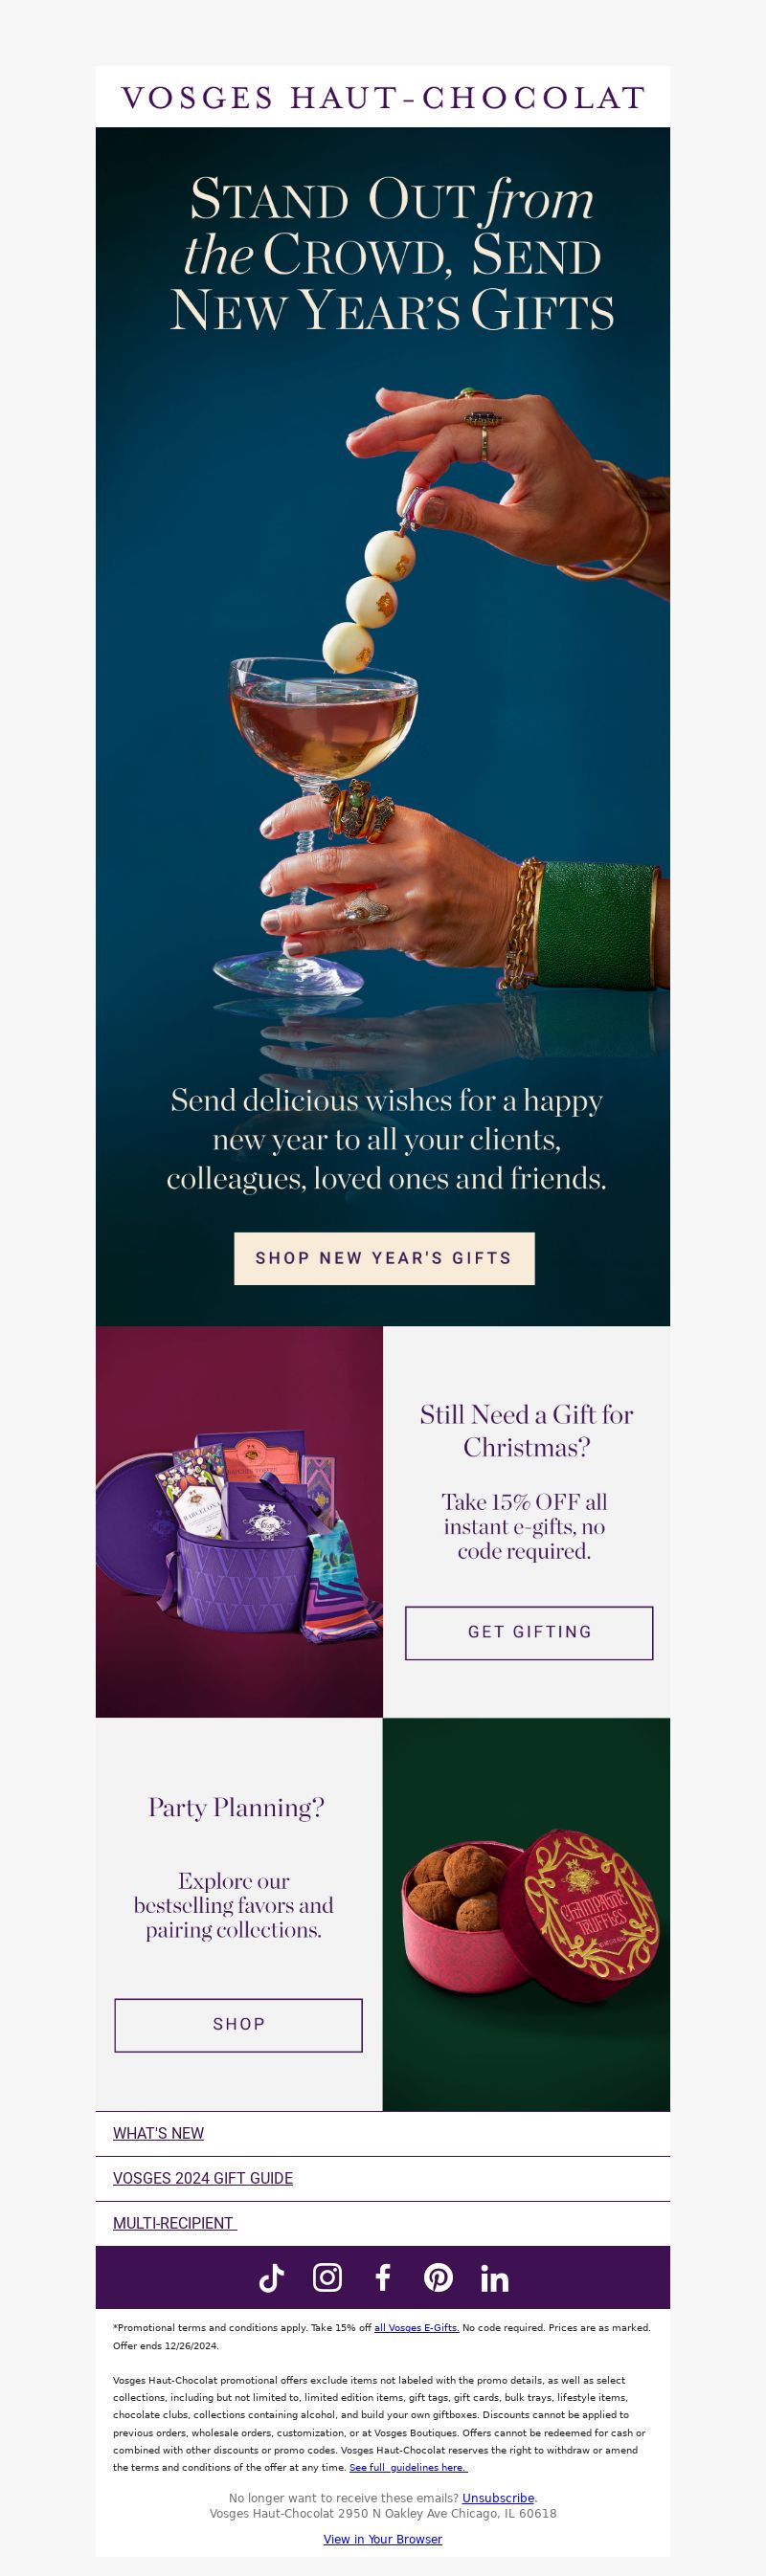Open the Pinterest social icon

click(x=438, y=2277)
